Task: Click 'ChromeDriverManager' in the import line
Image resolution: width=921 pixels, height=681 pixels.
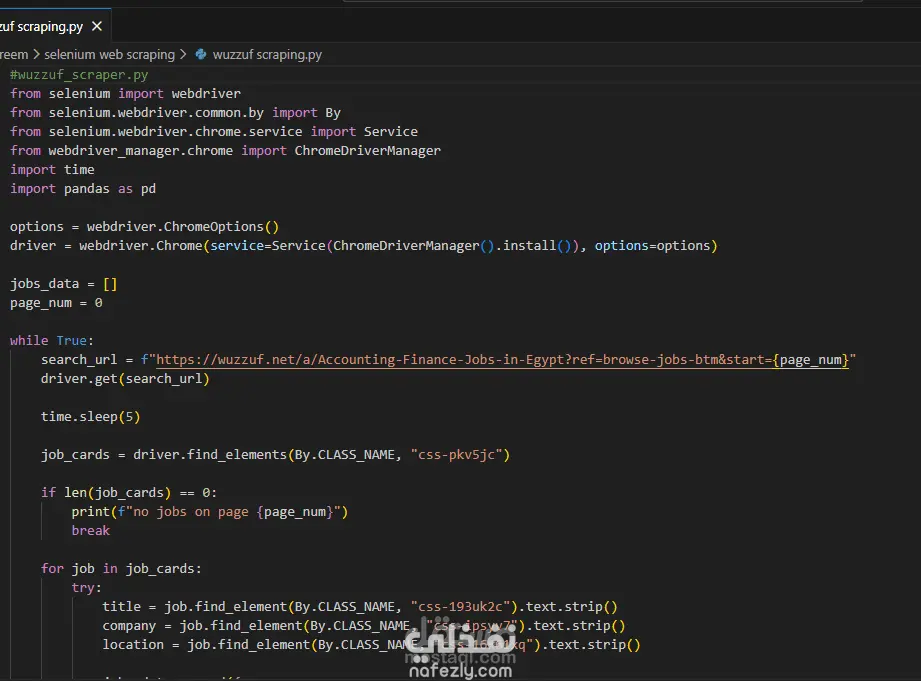Action: (368, 150)
